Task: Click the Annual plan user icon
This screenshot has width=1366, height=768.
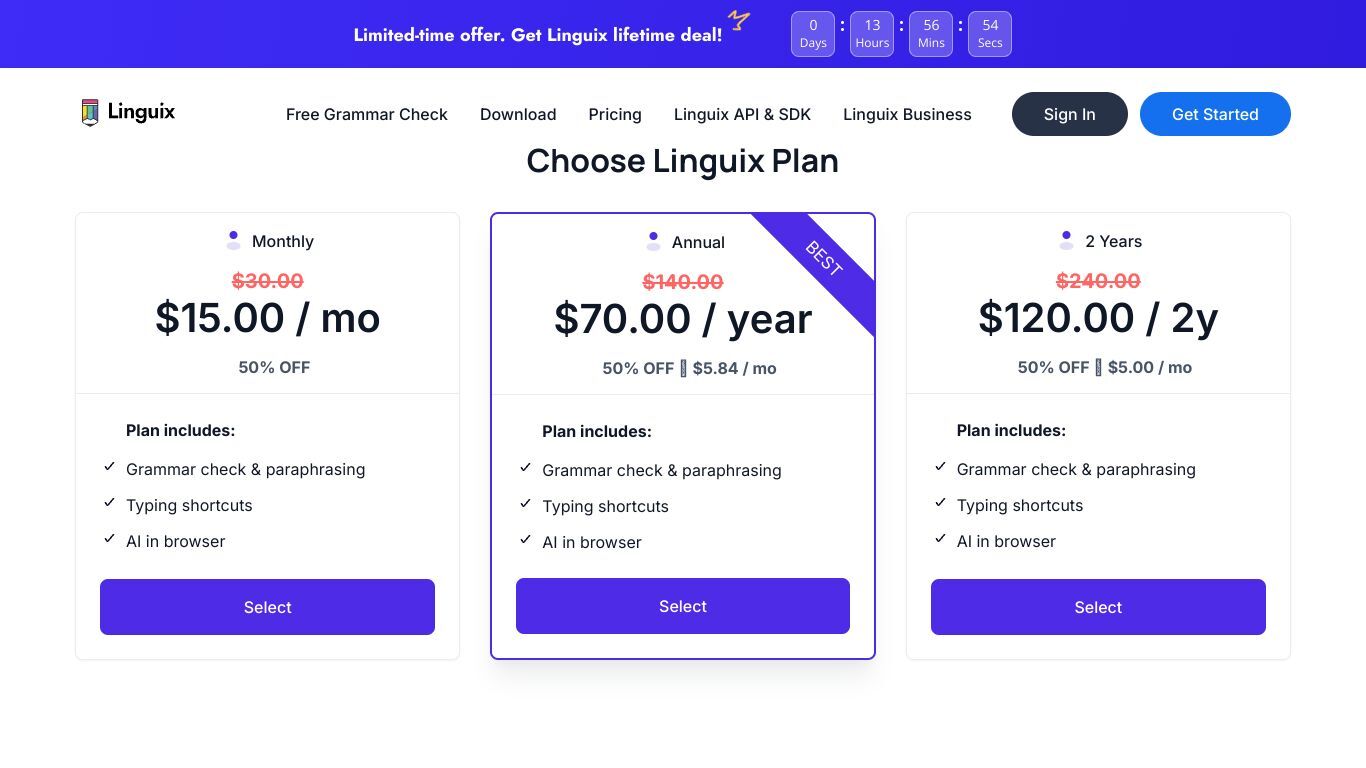Action: pos(653,242)
